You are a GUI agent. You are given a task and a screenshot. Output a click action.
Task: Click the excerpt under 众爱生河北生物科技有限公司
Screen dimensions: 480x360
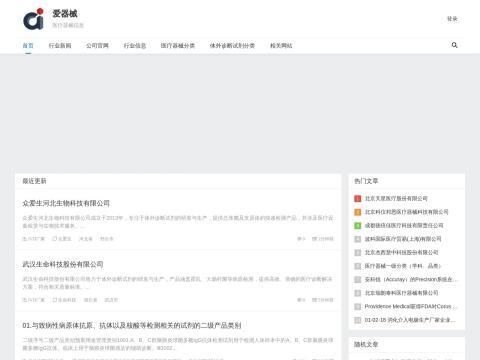point(178,222)
